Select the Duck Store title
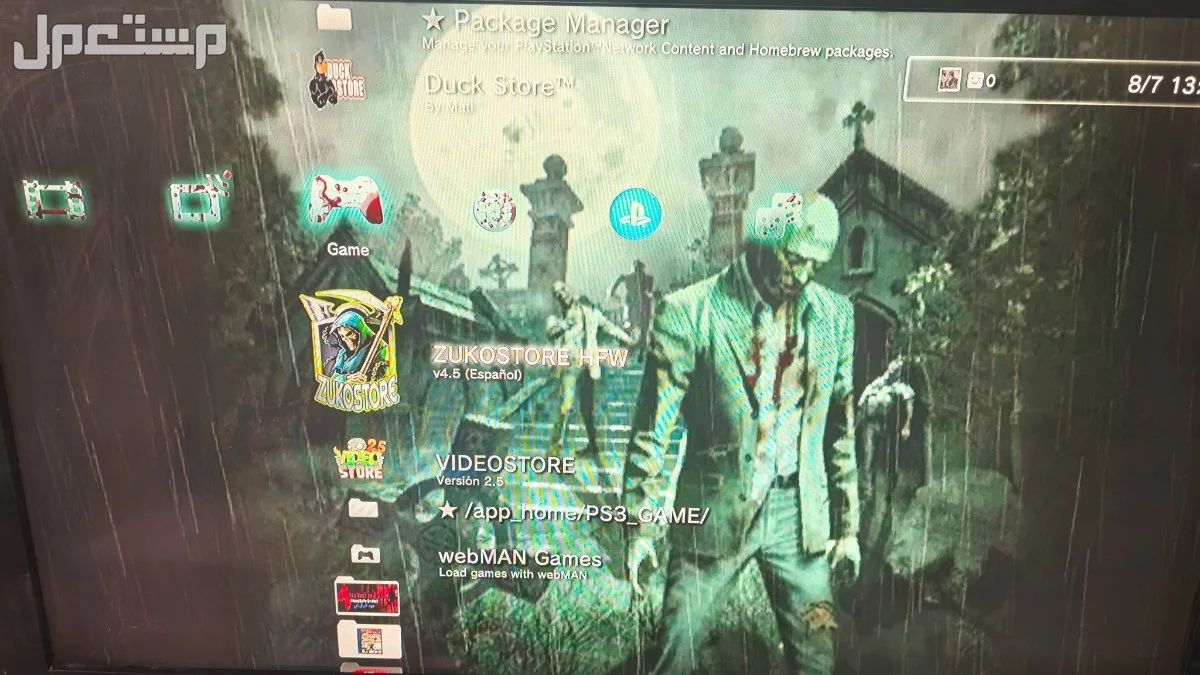The image size is (1200, 675). 500,85
